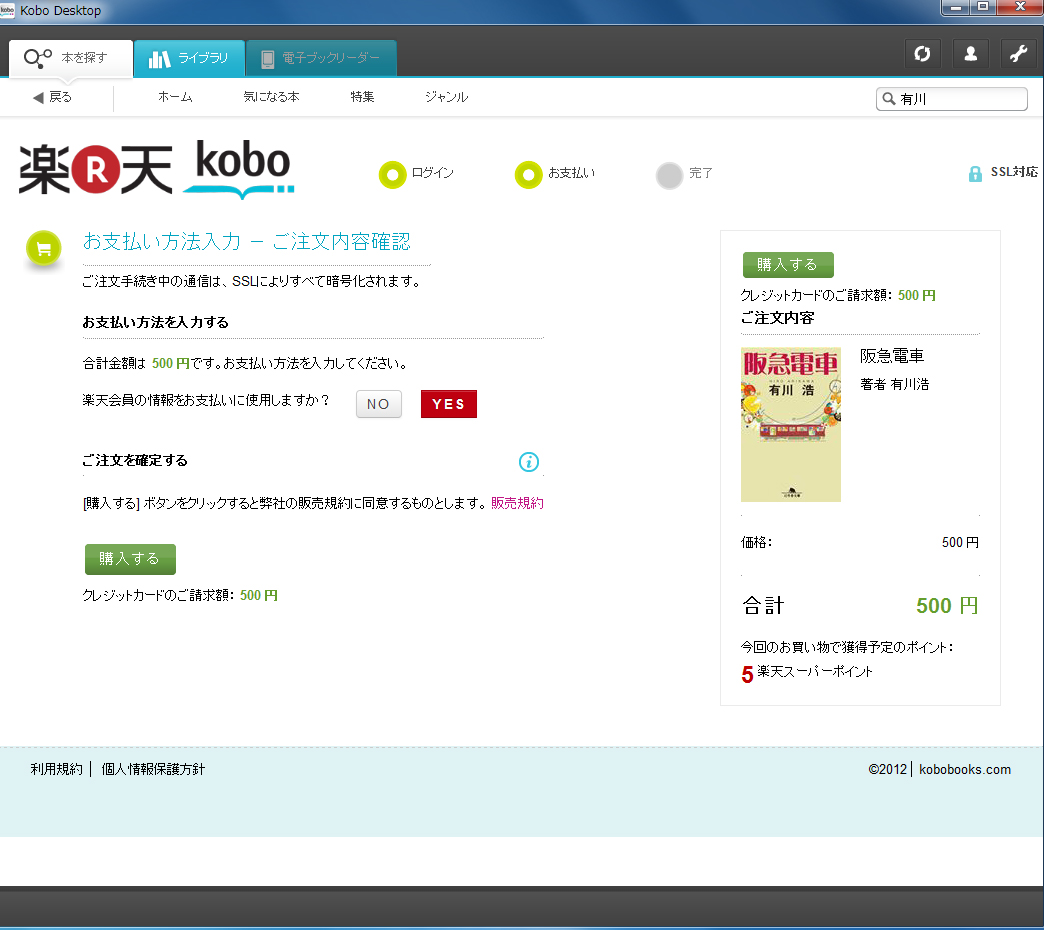Click the sync refresh icon
The image size is (1044, 930).
[922, 54]
